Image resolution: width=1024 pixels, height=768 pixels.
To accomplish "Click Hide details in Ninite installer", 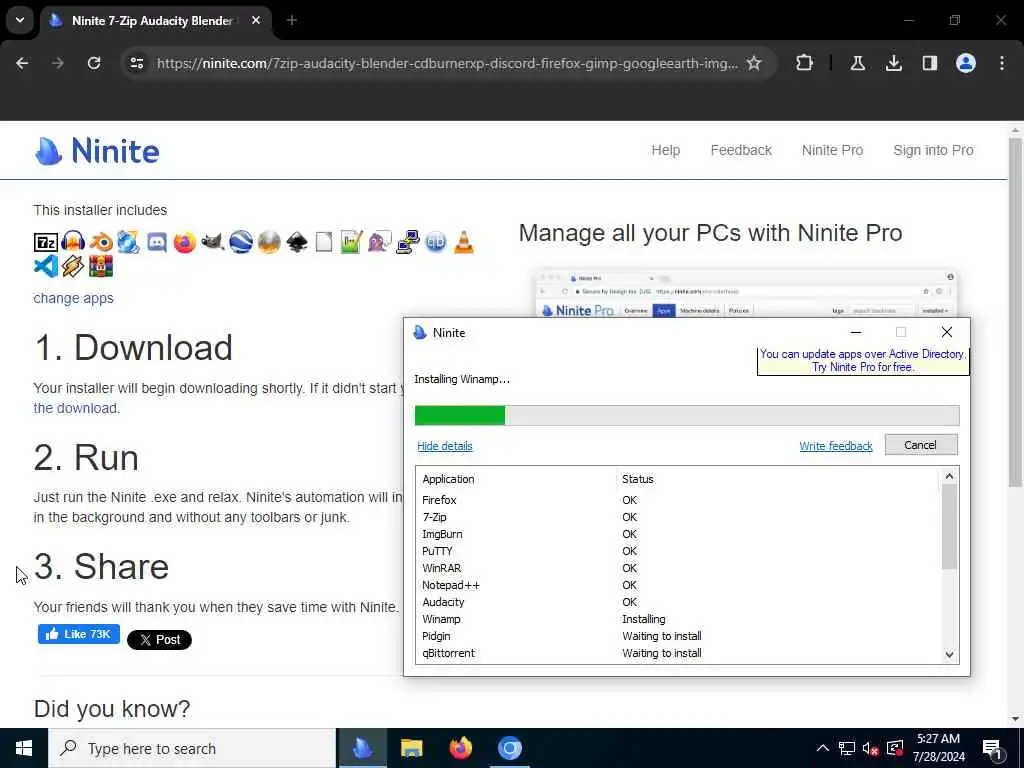I will tap(445, 446).
